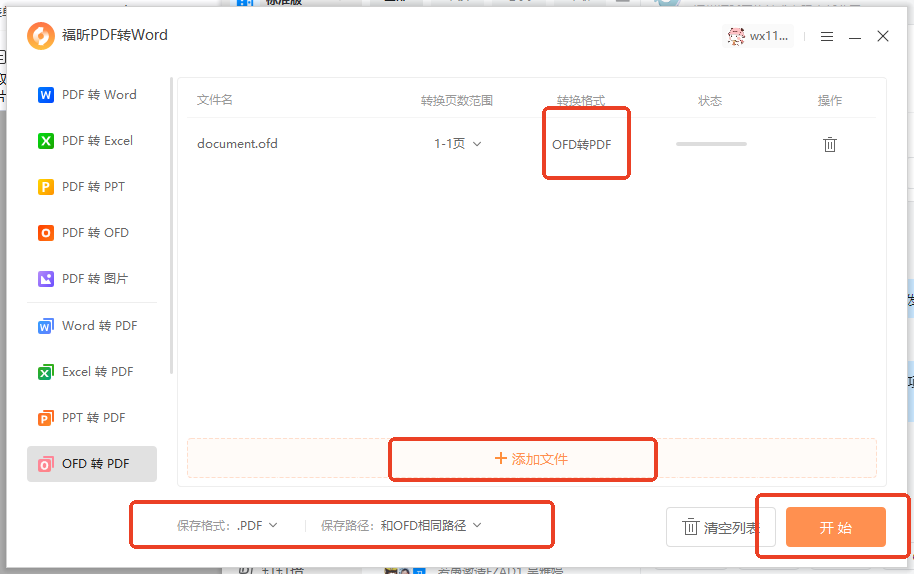The image size is (914, 574).
Task: Click the 状态 column header
Action: click(x=710, y=100)
